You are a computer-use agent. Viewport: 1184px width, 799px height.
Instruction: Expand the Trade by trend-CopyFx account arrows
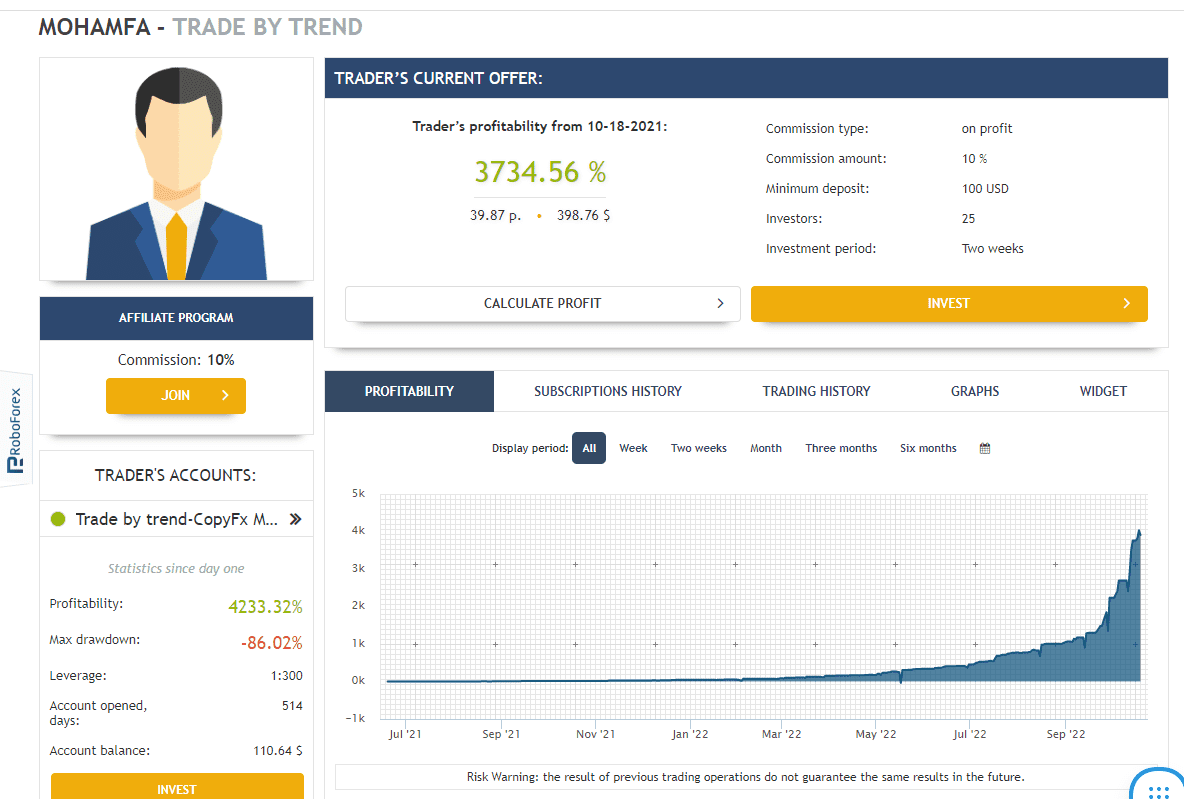(295, 519)
